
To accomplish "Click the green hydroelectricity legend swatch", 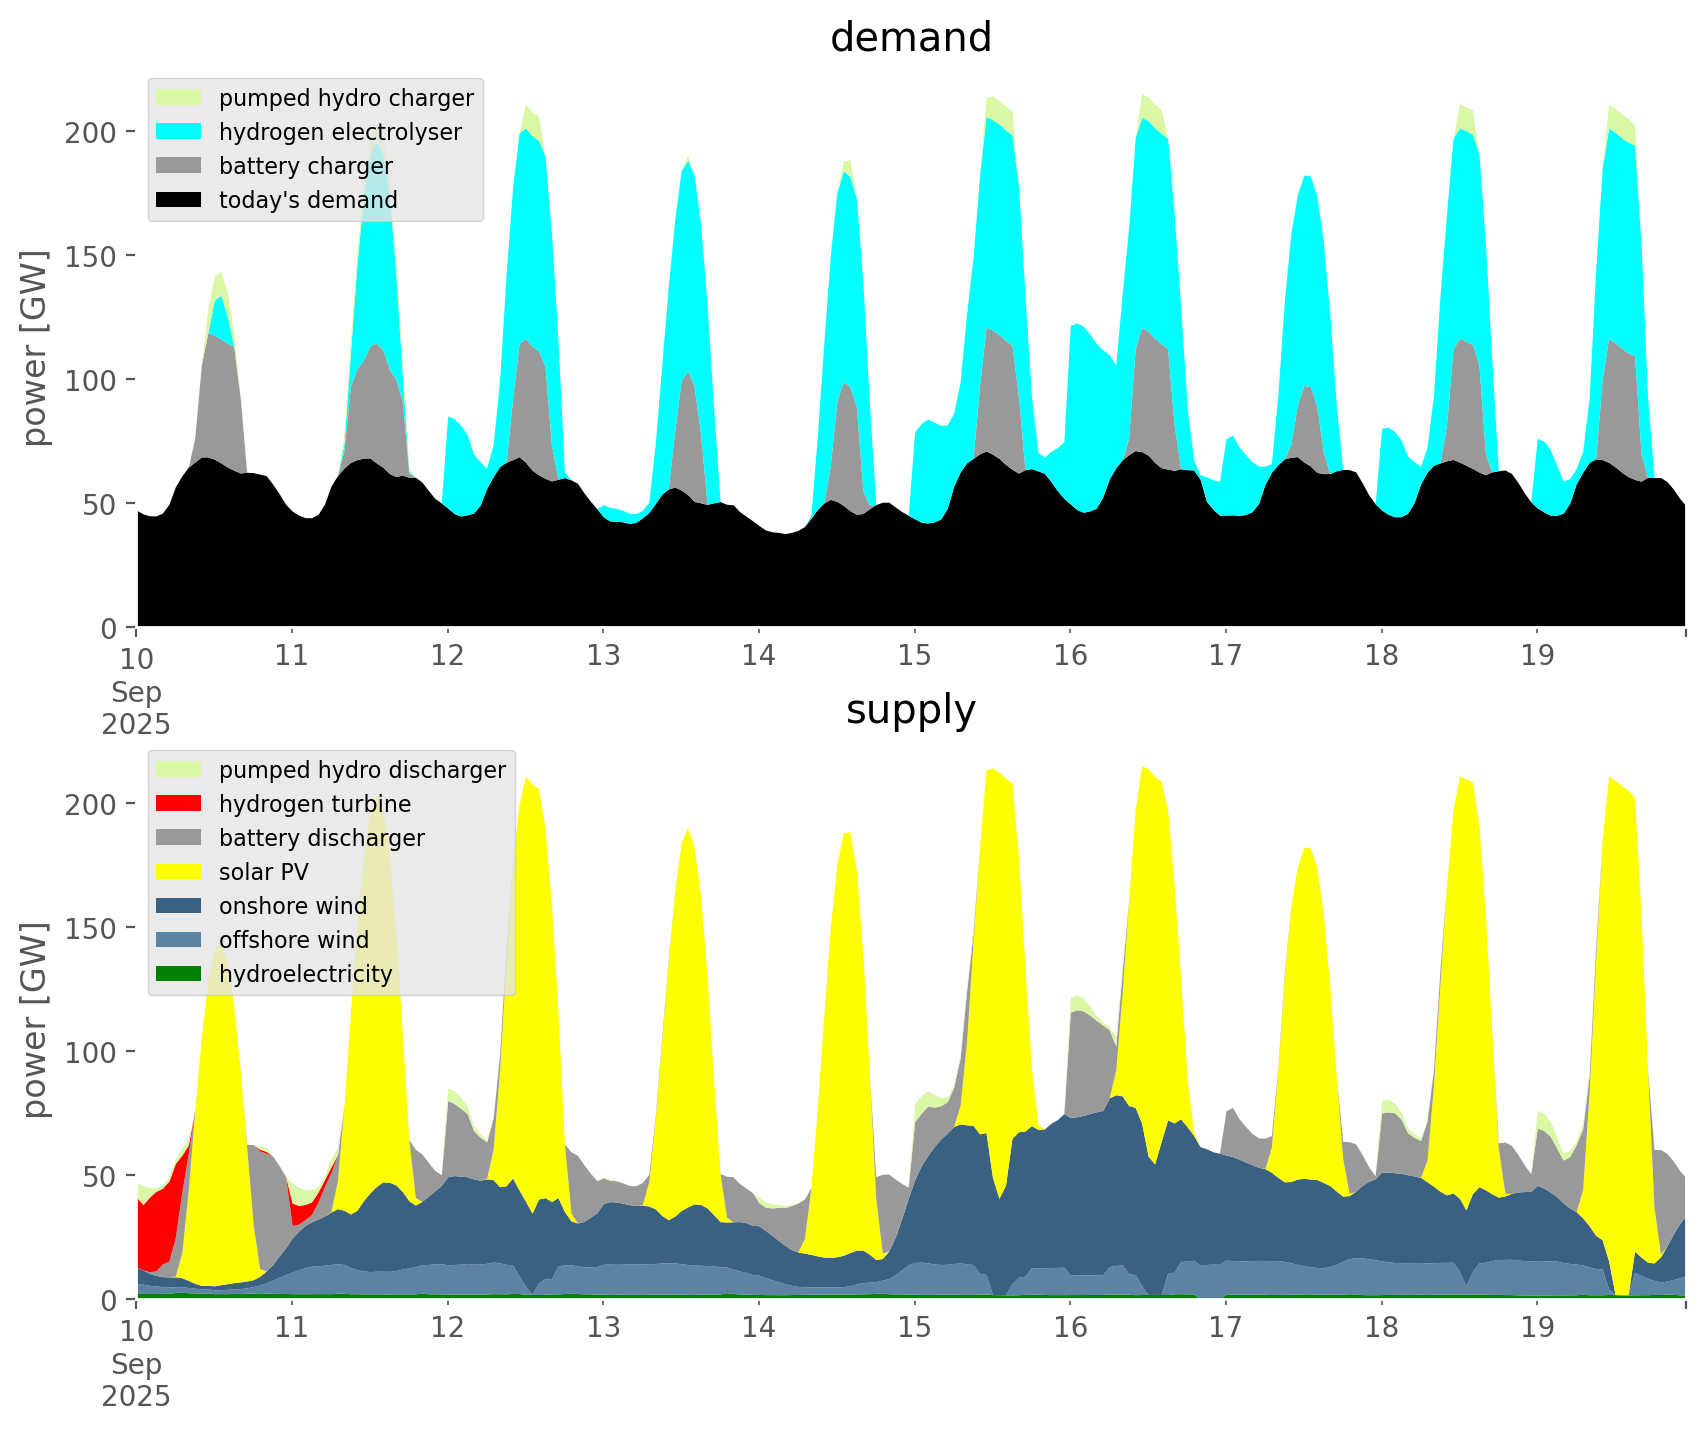I will [x=179, y=974].
